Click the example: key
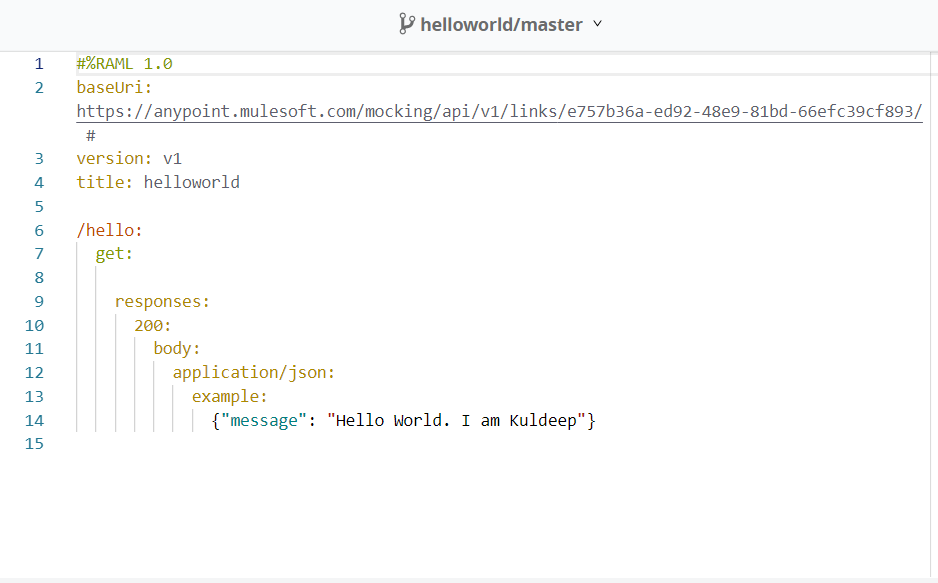Viewport: 938px width, 583px height. (x=230, y=396)
